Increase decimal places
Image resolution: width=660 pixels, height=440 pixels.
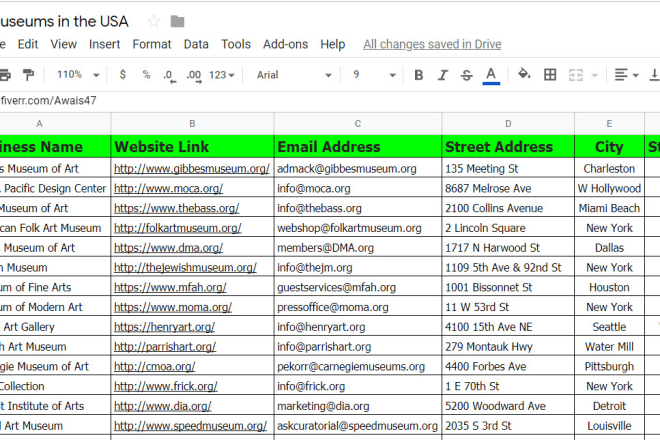(x=194, y=76)
